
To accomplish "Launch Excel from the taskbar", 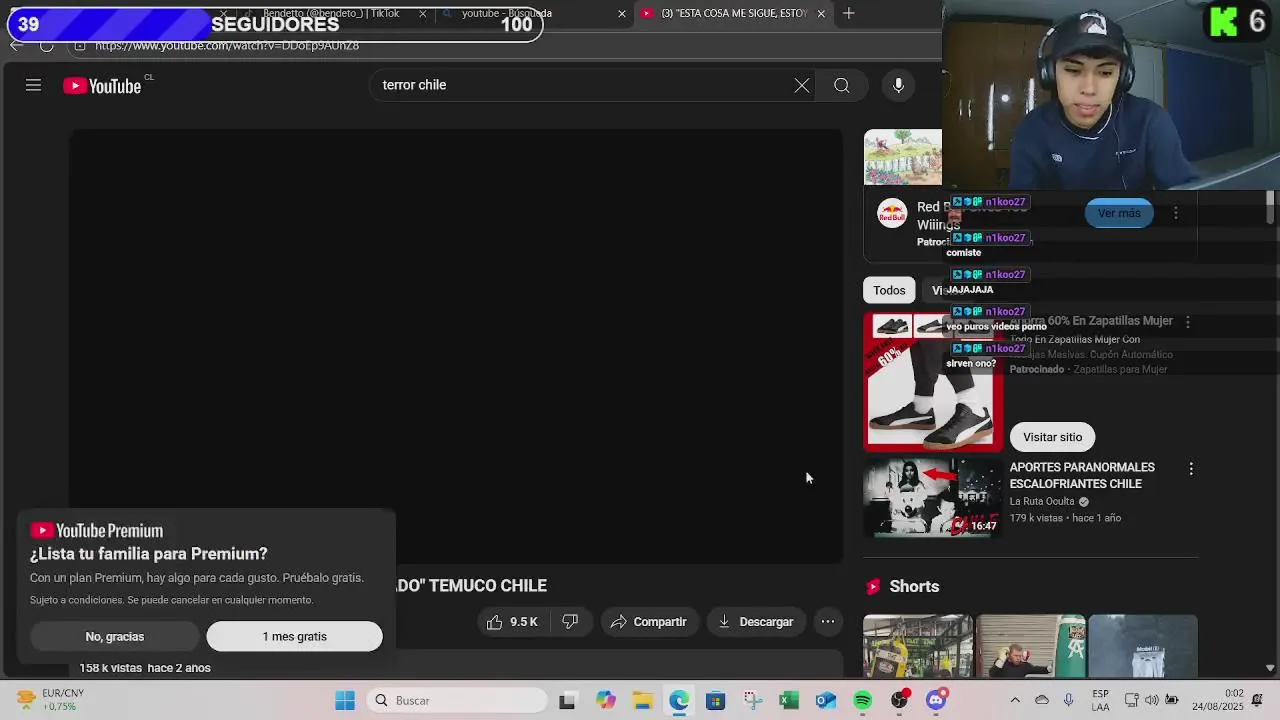I will coord(789,700).
